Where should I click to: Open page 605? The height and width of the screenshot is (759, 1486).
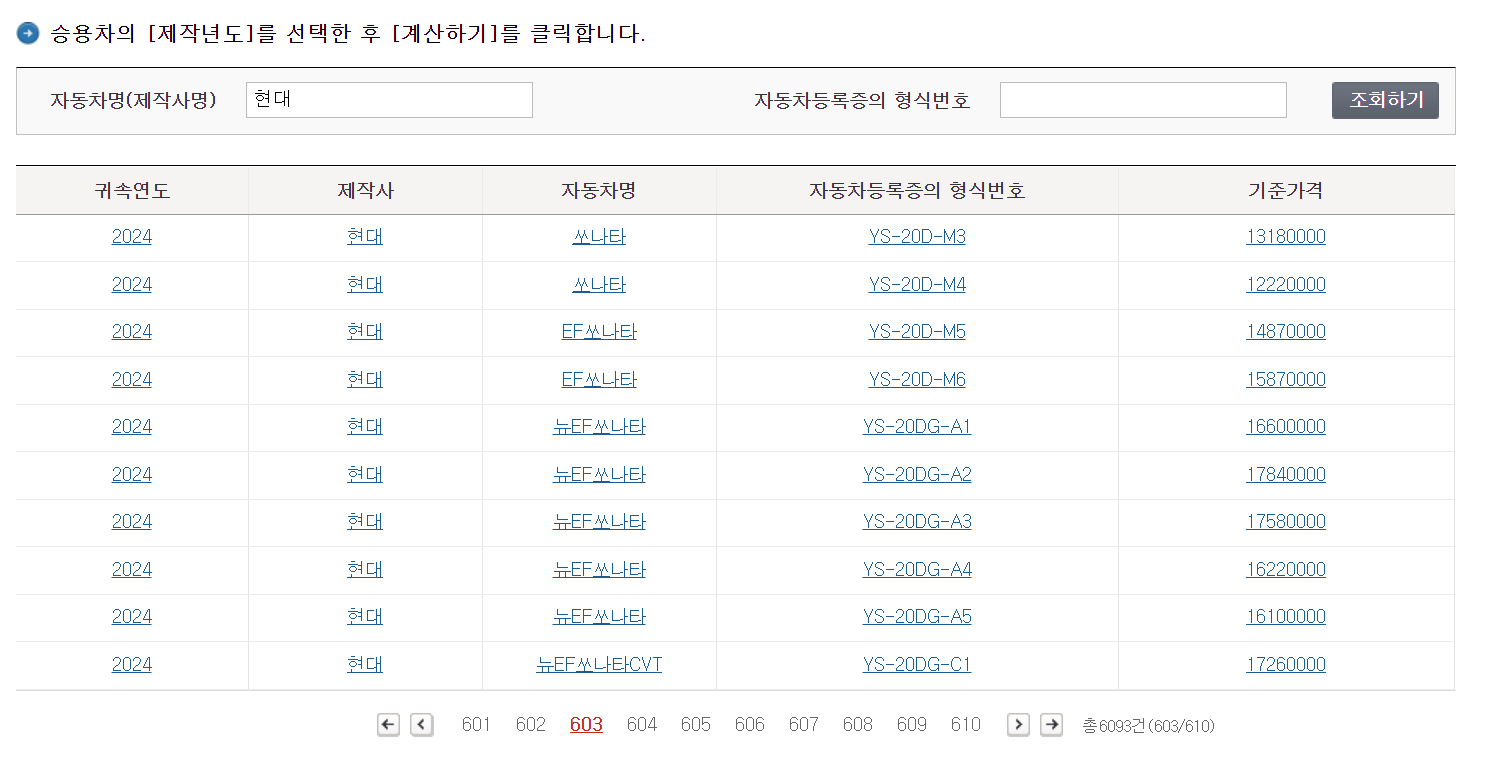tap(695, 725)
